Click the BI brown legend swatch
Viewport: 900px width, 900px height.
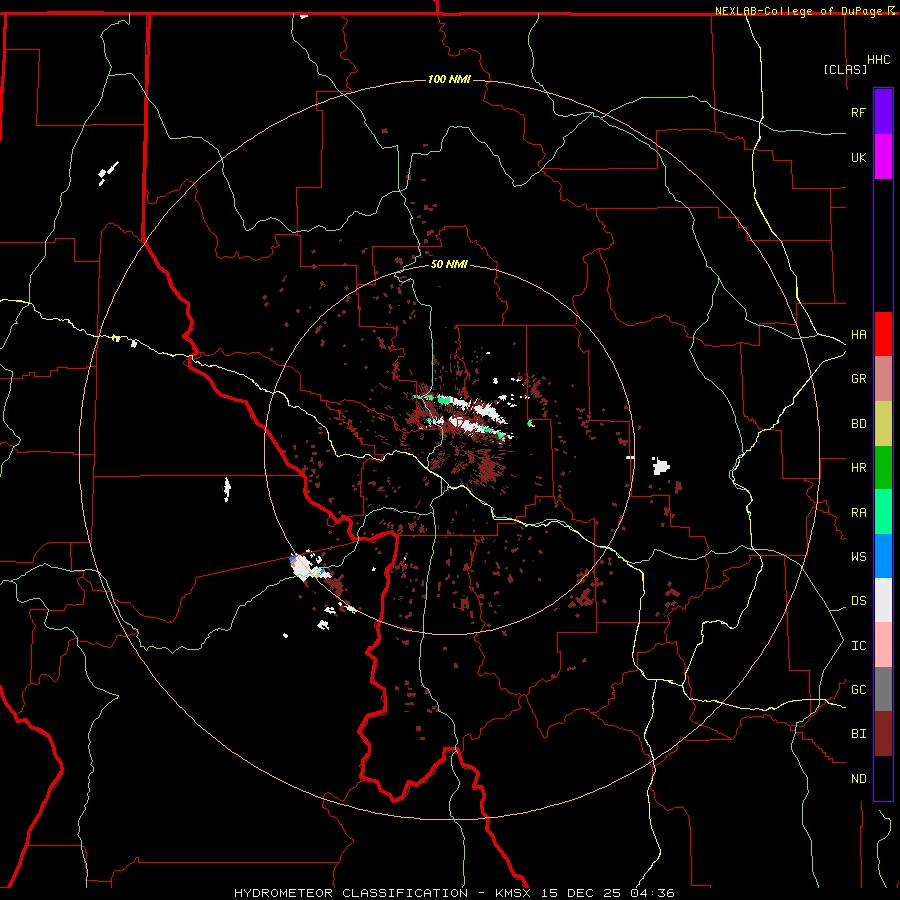point(883,734)
